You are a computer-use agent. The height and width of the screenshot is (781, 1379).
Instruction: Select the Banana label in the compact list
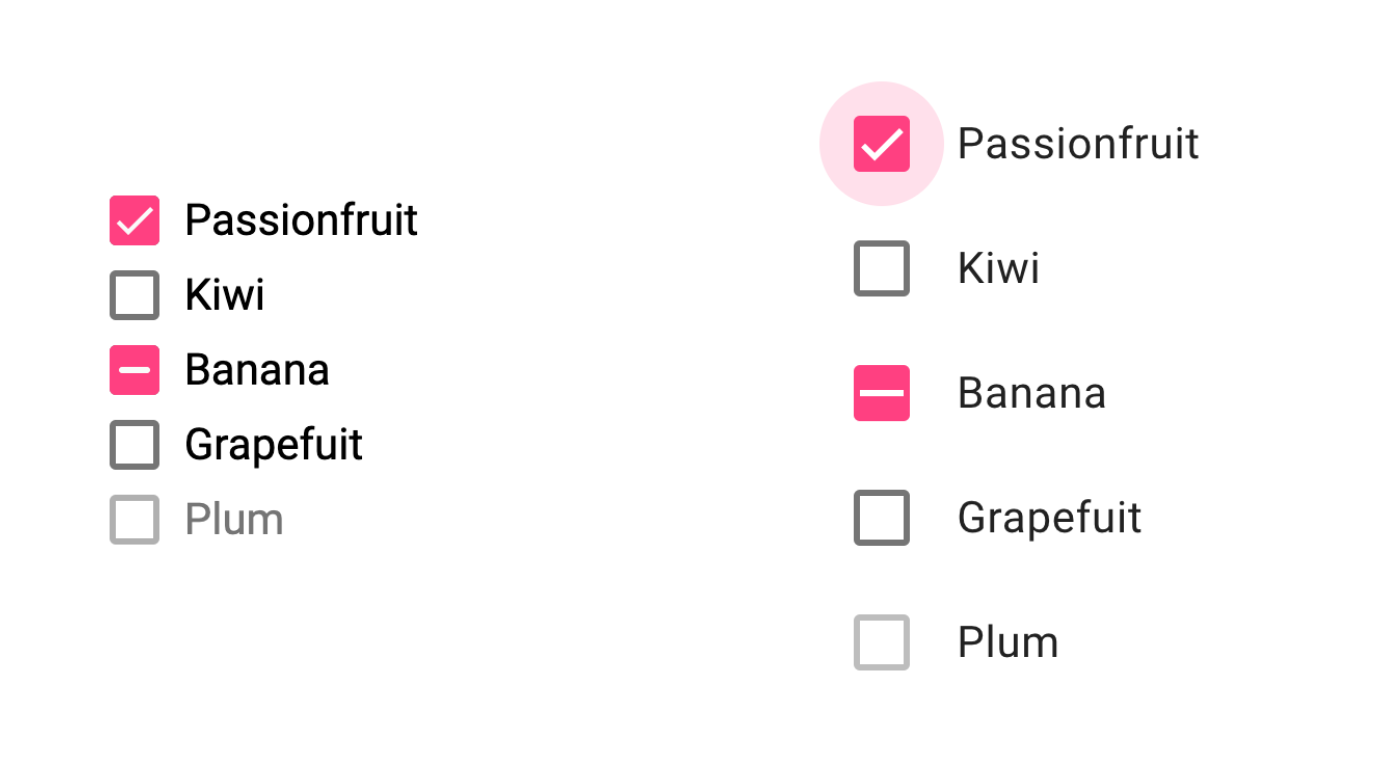[x=257, y=370]
